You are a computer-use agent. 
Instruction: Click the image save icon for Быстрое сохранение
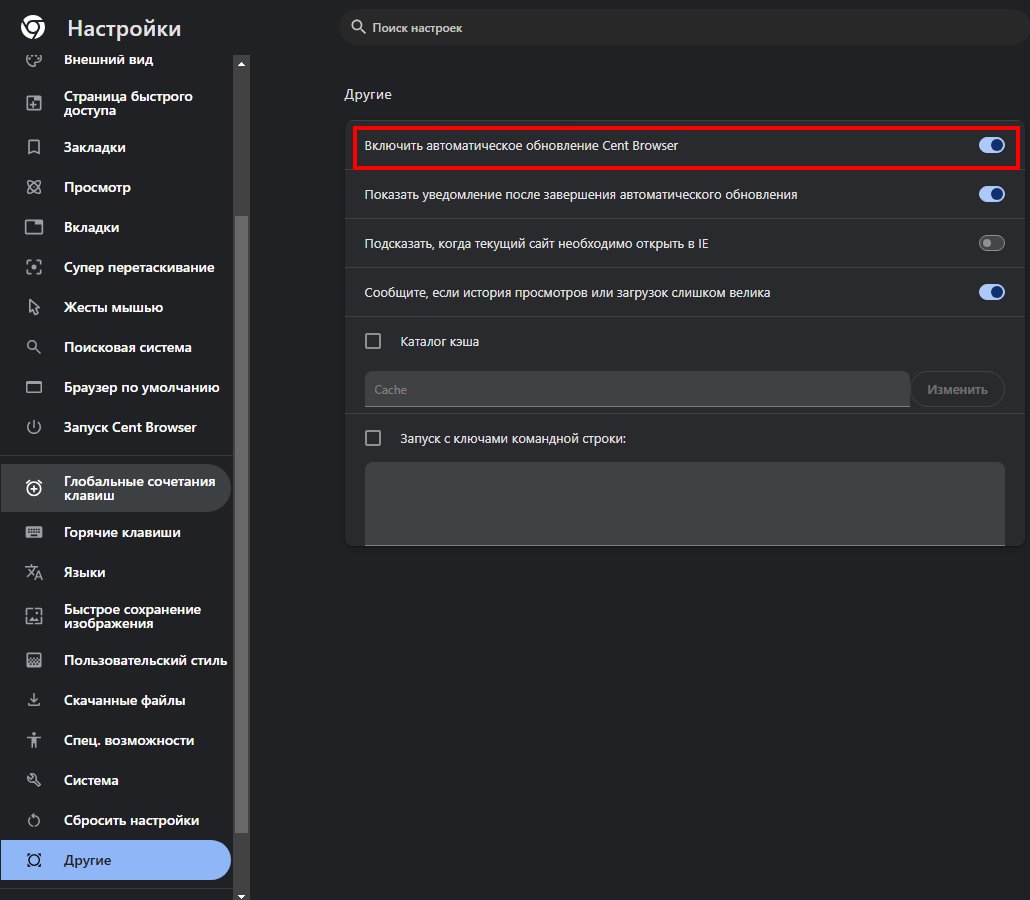34,616
